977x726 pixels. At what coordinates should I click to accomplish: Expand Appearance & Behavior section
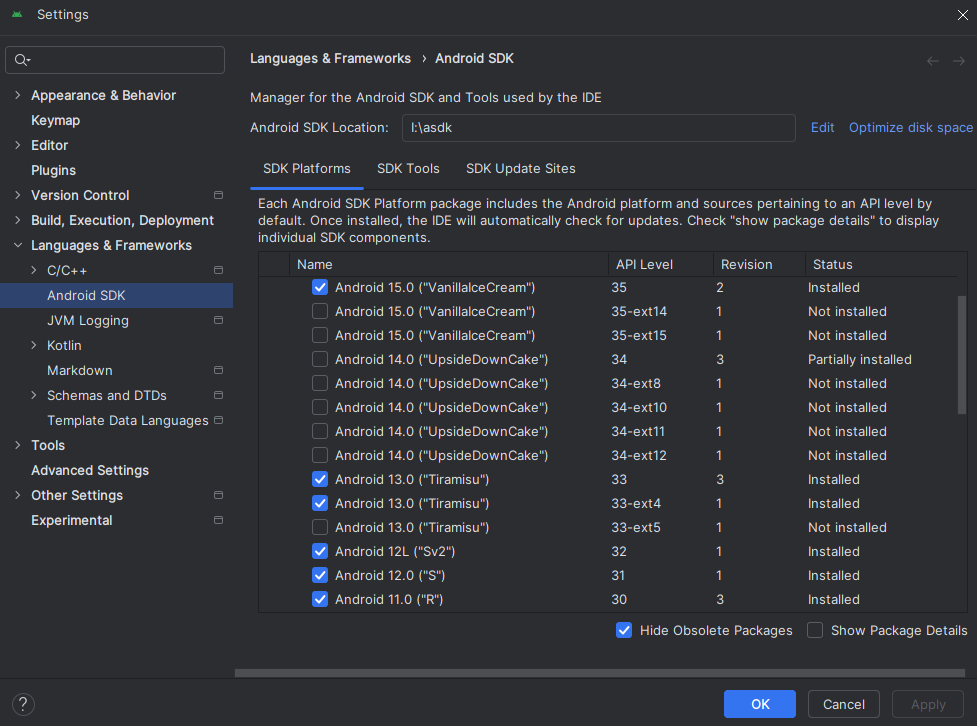(x=17, y=95)
